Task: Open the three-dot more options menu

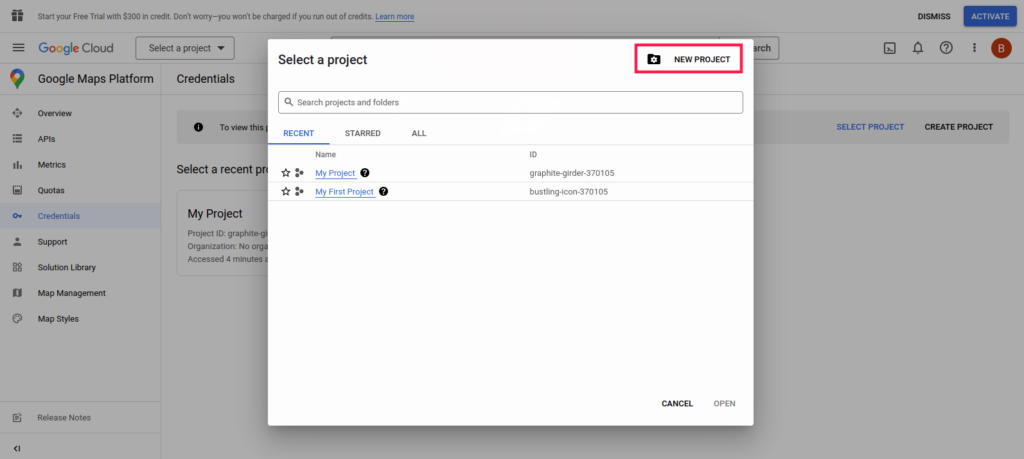Action: click(974, 48)
